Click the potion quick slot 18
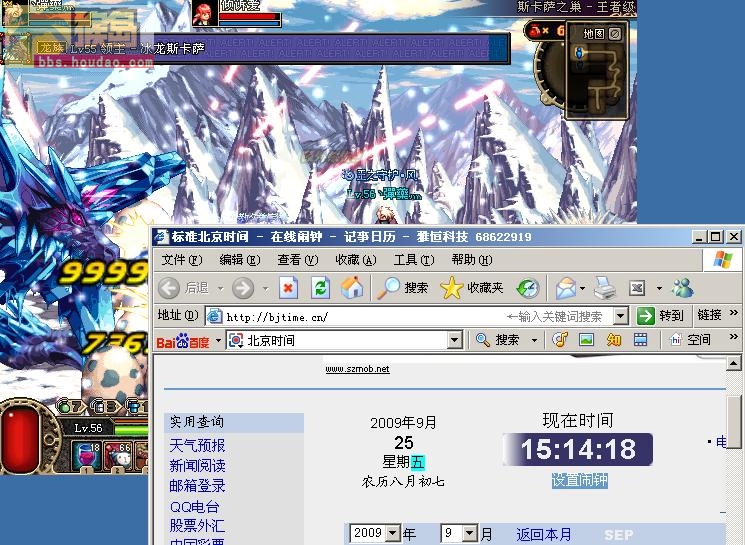The width and height of the screenshot is (745, 545). [x=86, y=456]
